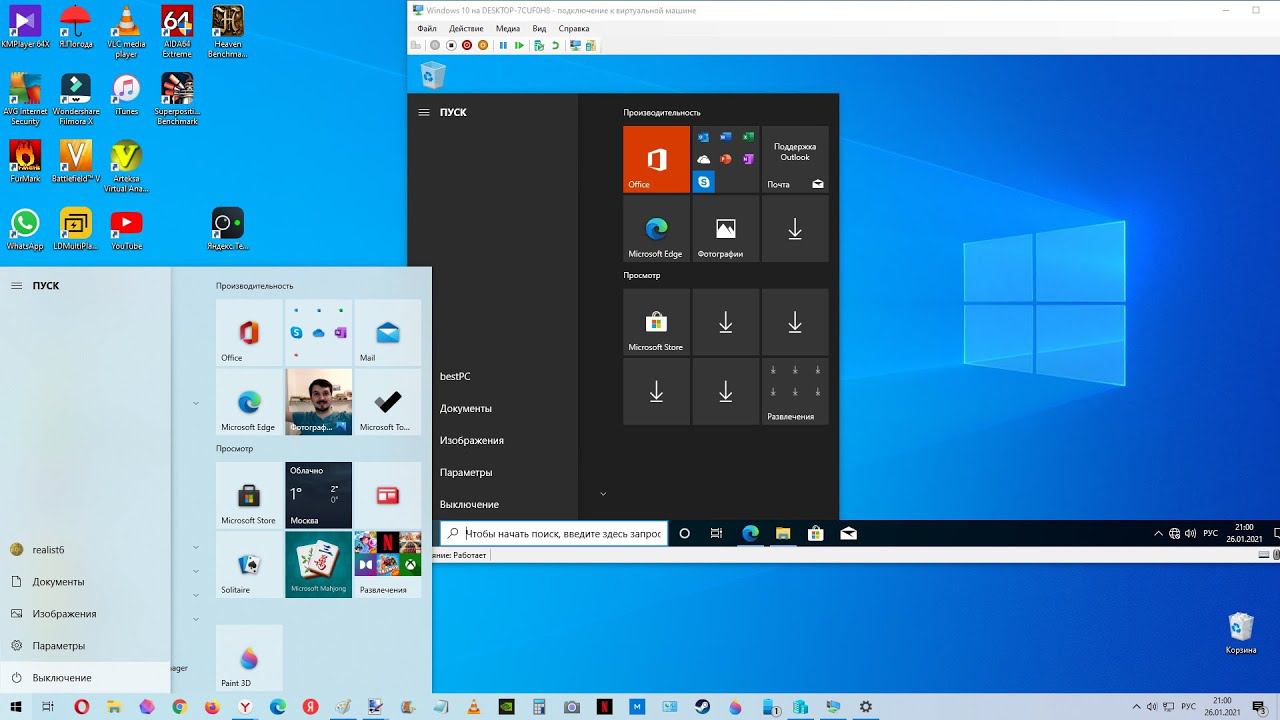1280x720 pixels.
Task: Click bestPC user account in VM Start menu
Action: (x=455, y=376)
